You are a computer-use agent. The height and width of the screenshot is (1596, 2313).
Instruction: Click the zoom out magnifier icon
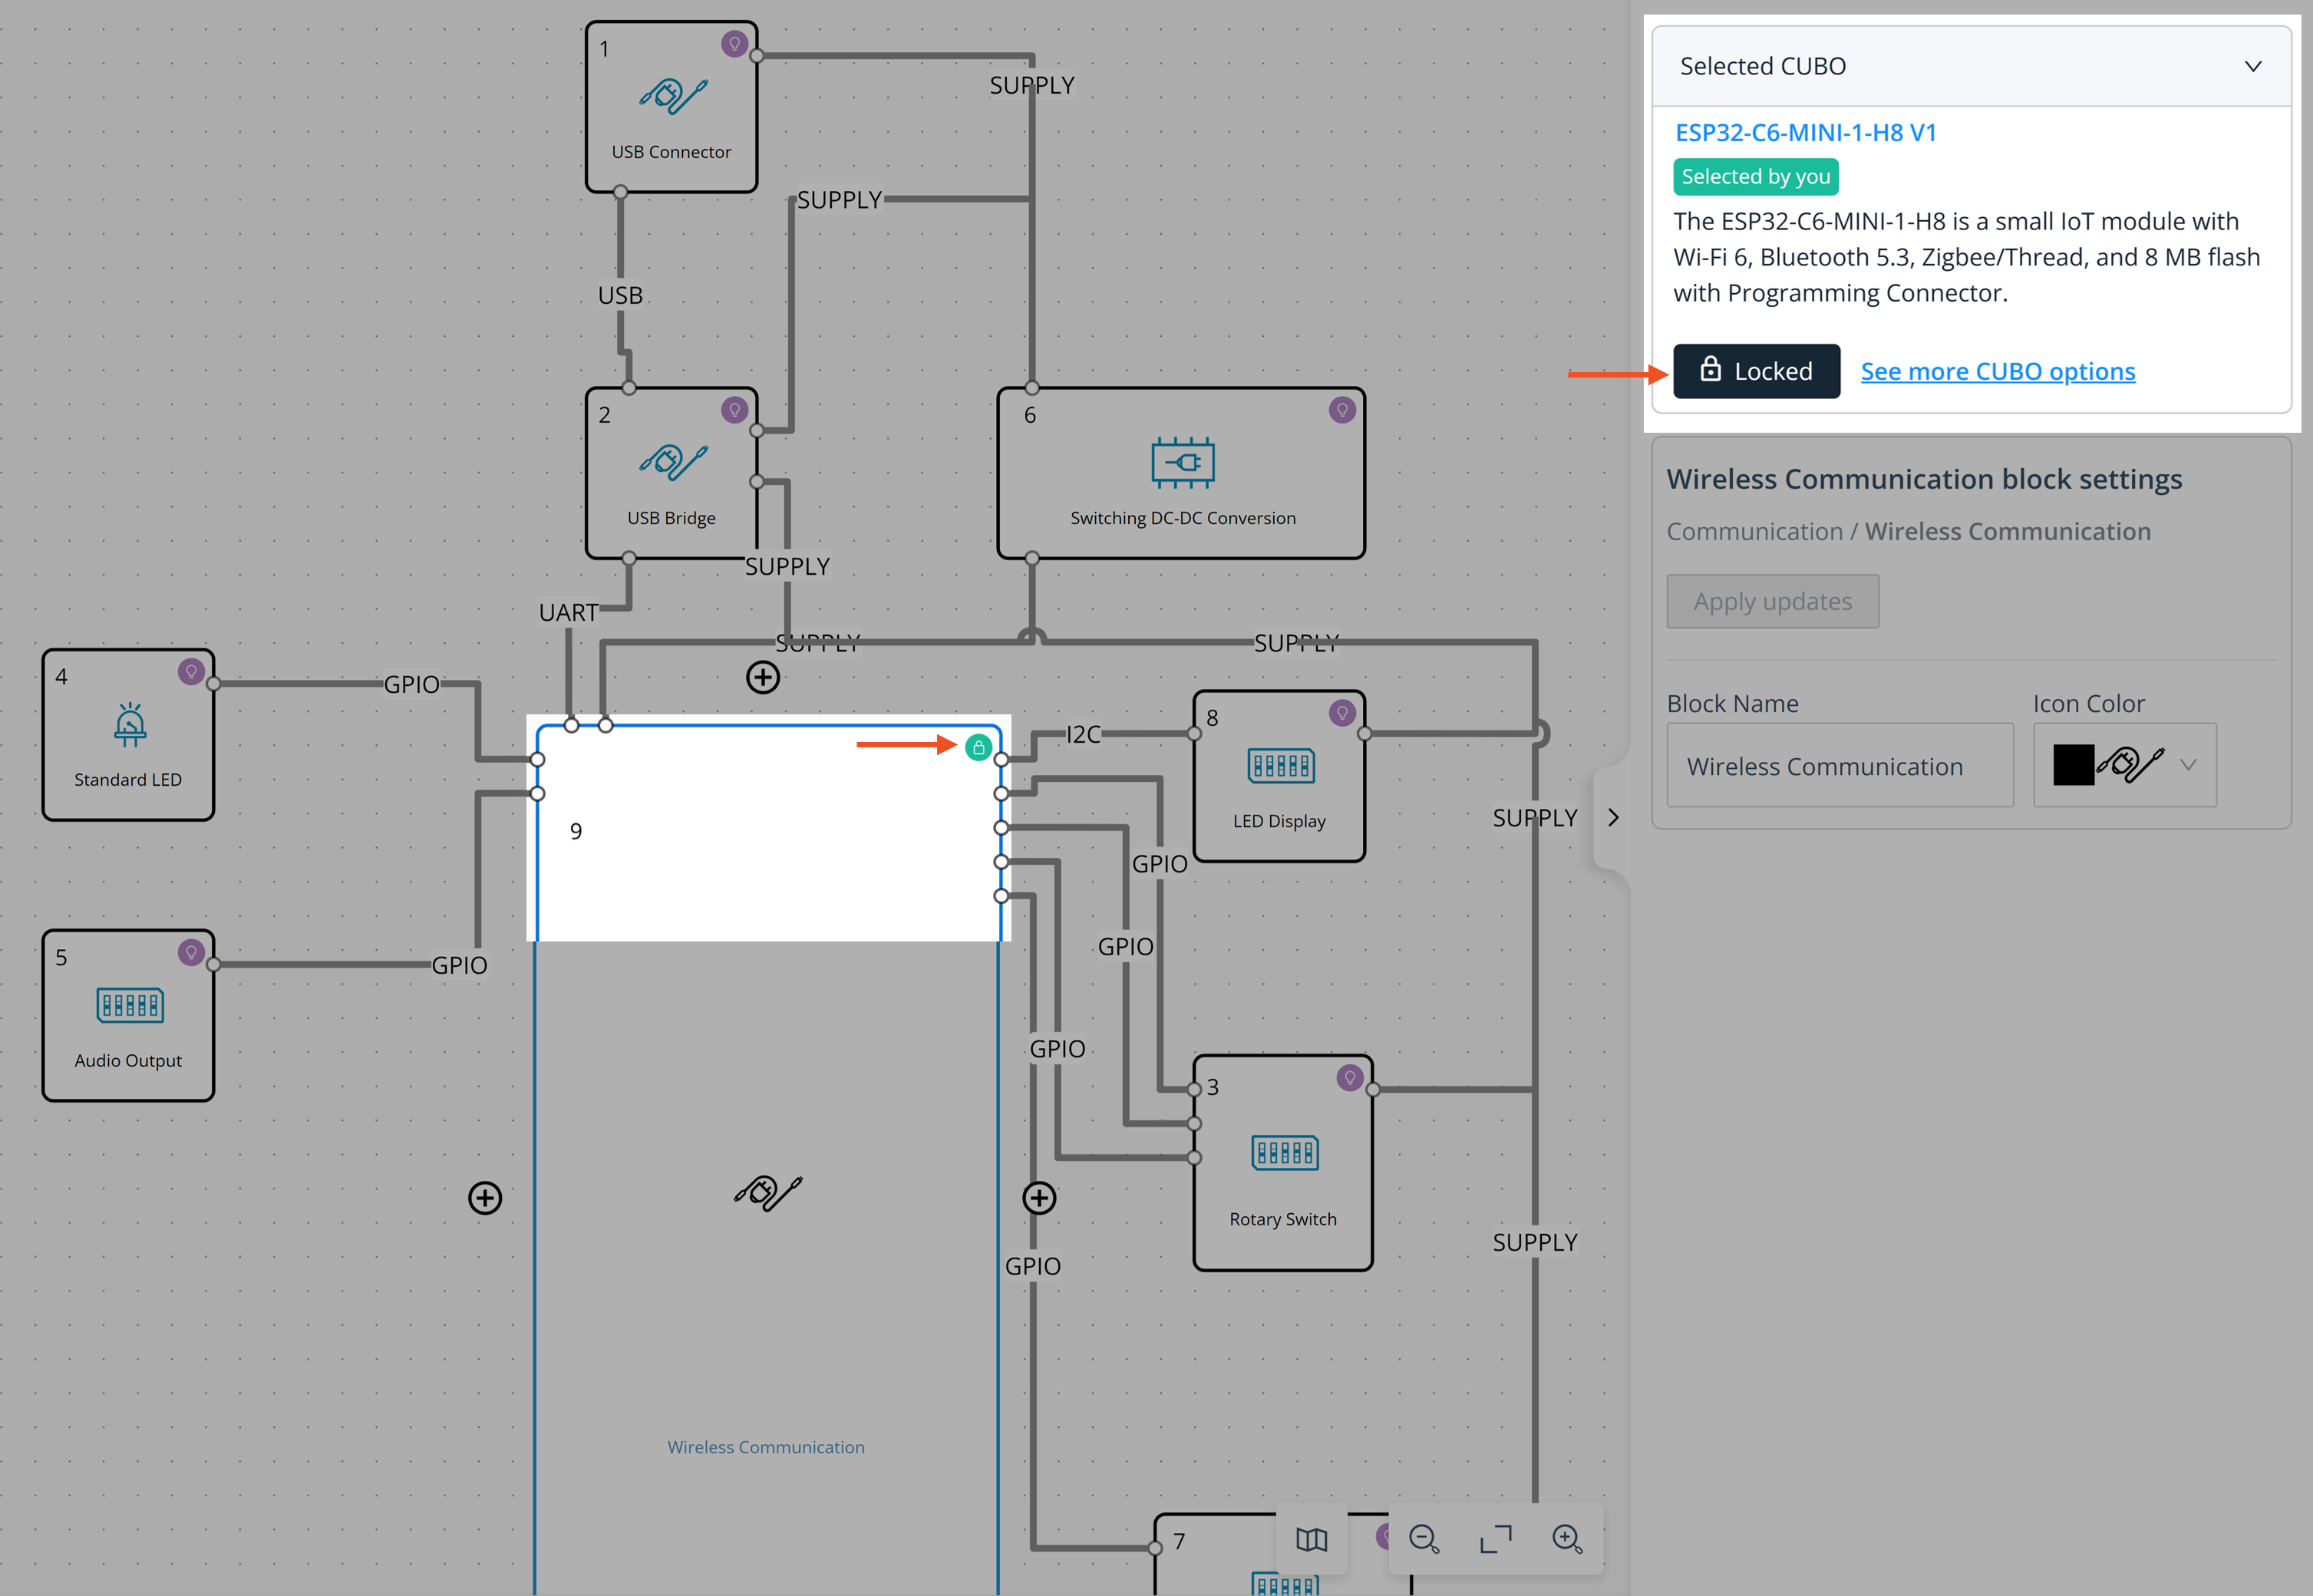(1423, 1539)
